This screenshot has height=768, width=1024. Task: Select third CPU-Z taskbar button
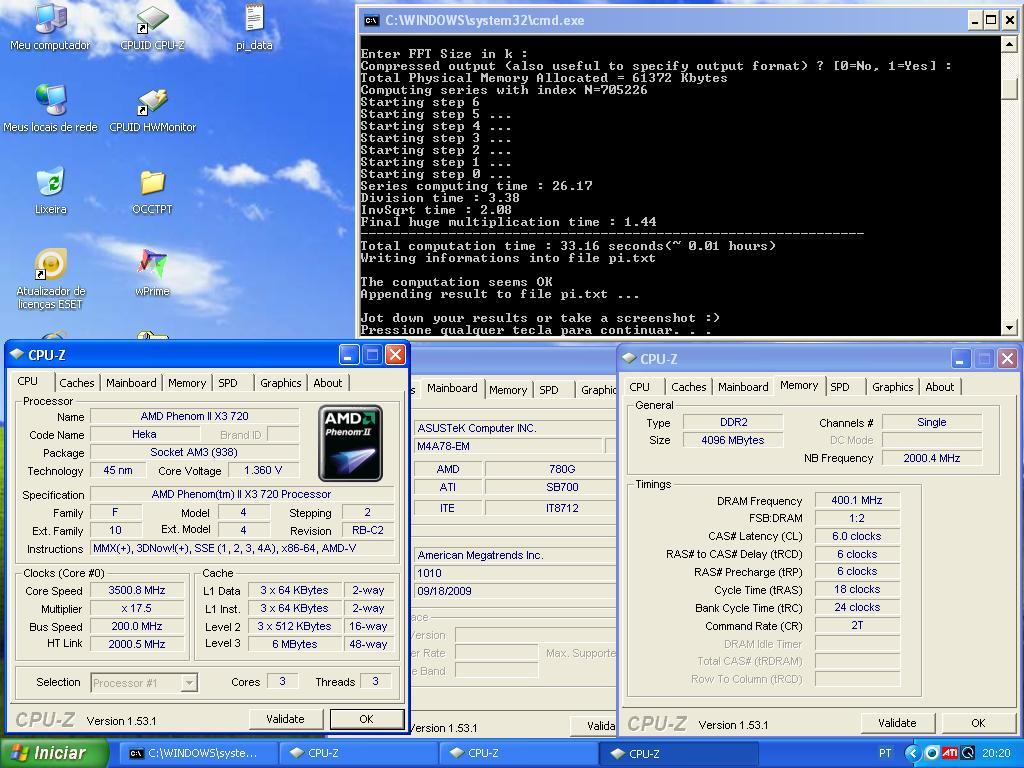pyautogui.click(x=679, y=753)
